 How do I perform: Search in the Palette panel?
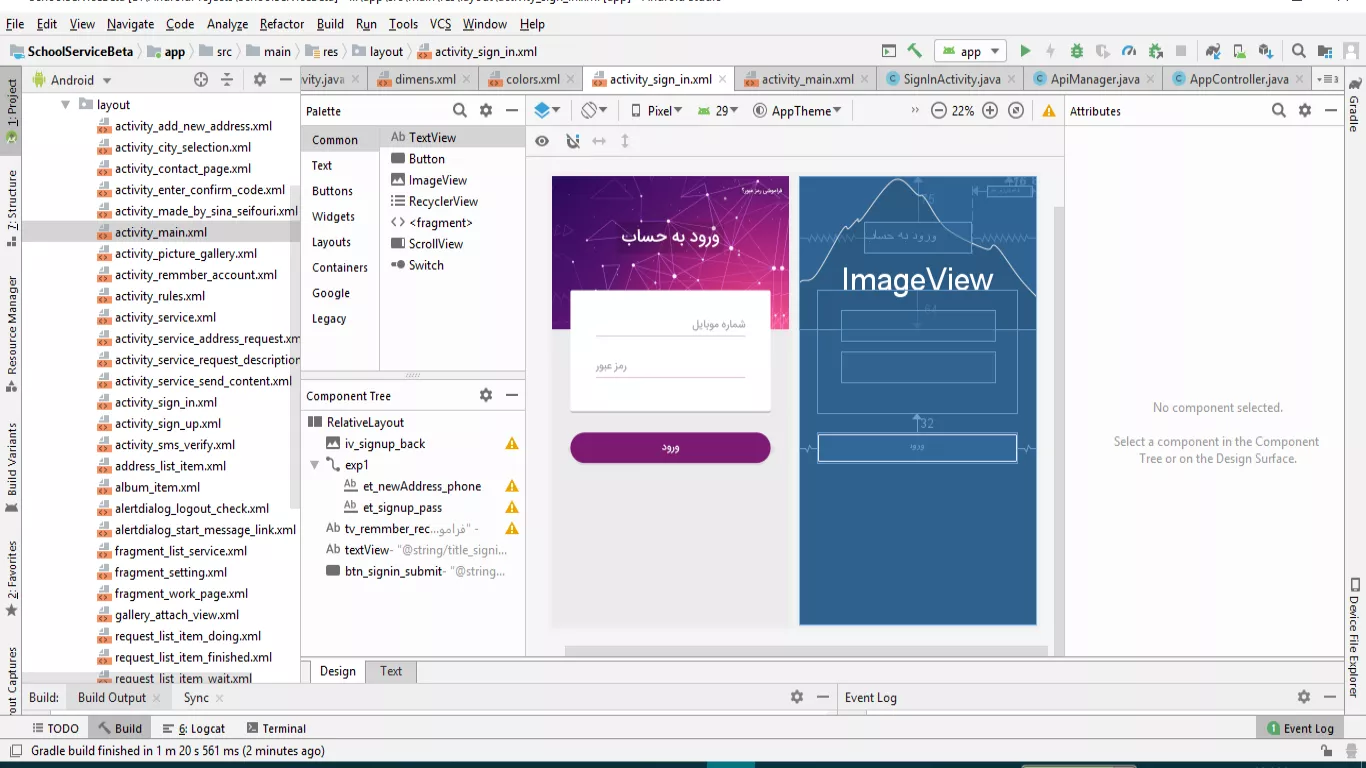click(x=460, y=111)
